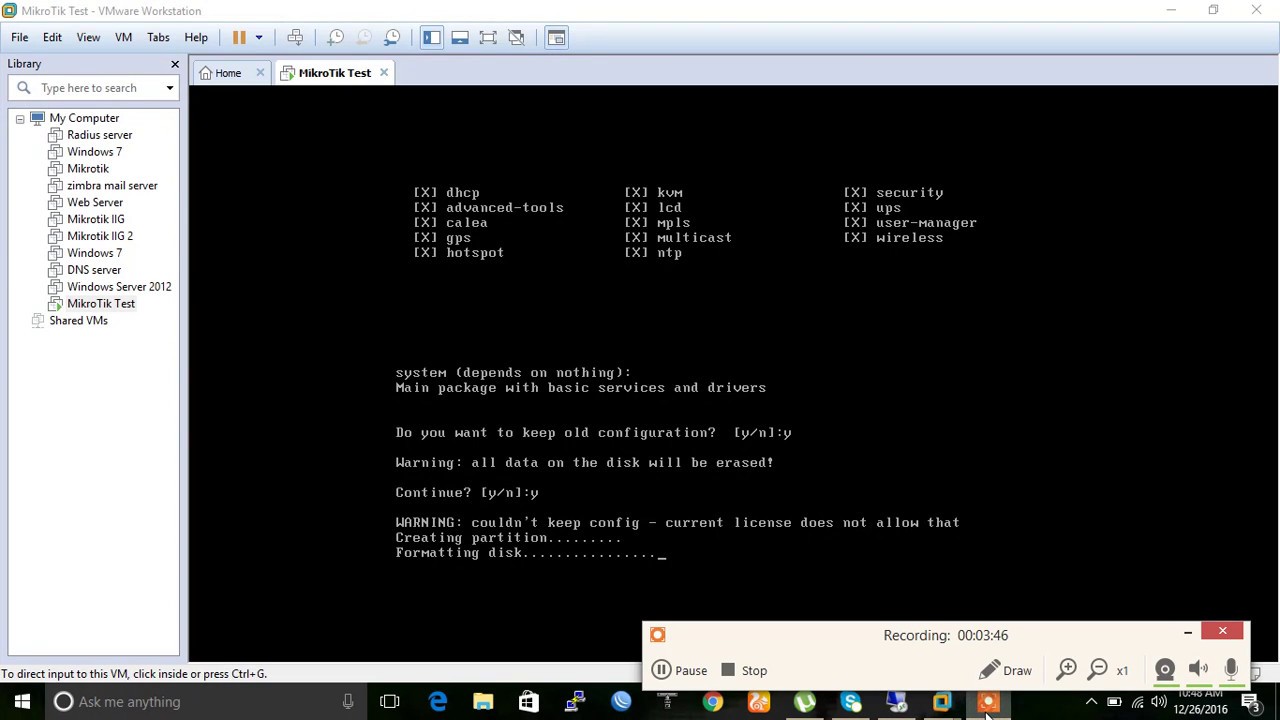Open the Windows Start menu

pyautogui.click(x=22, y=702)
